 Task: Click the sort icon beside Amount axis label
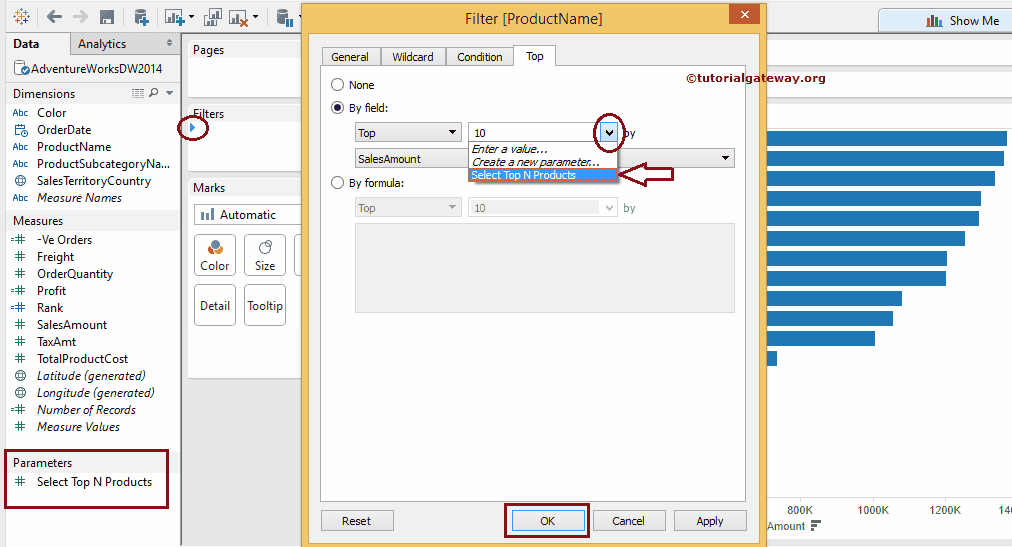pos(815,526)
